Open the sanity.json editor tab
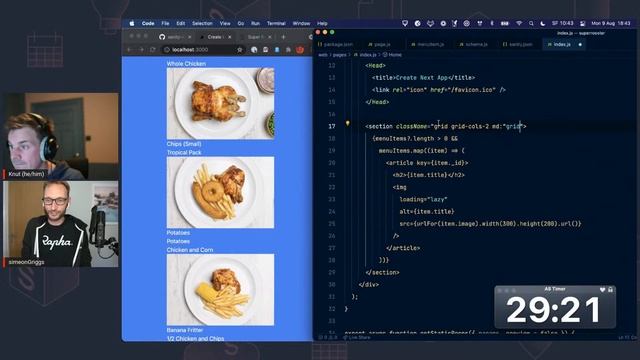This screenshot has width=640, height=360. tap(517, 44)
